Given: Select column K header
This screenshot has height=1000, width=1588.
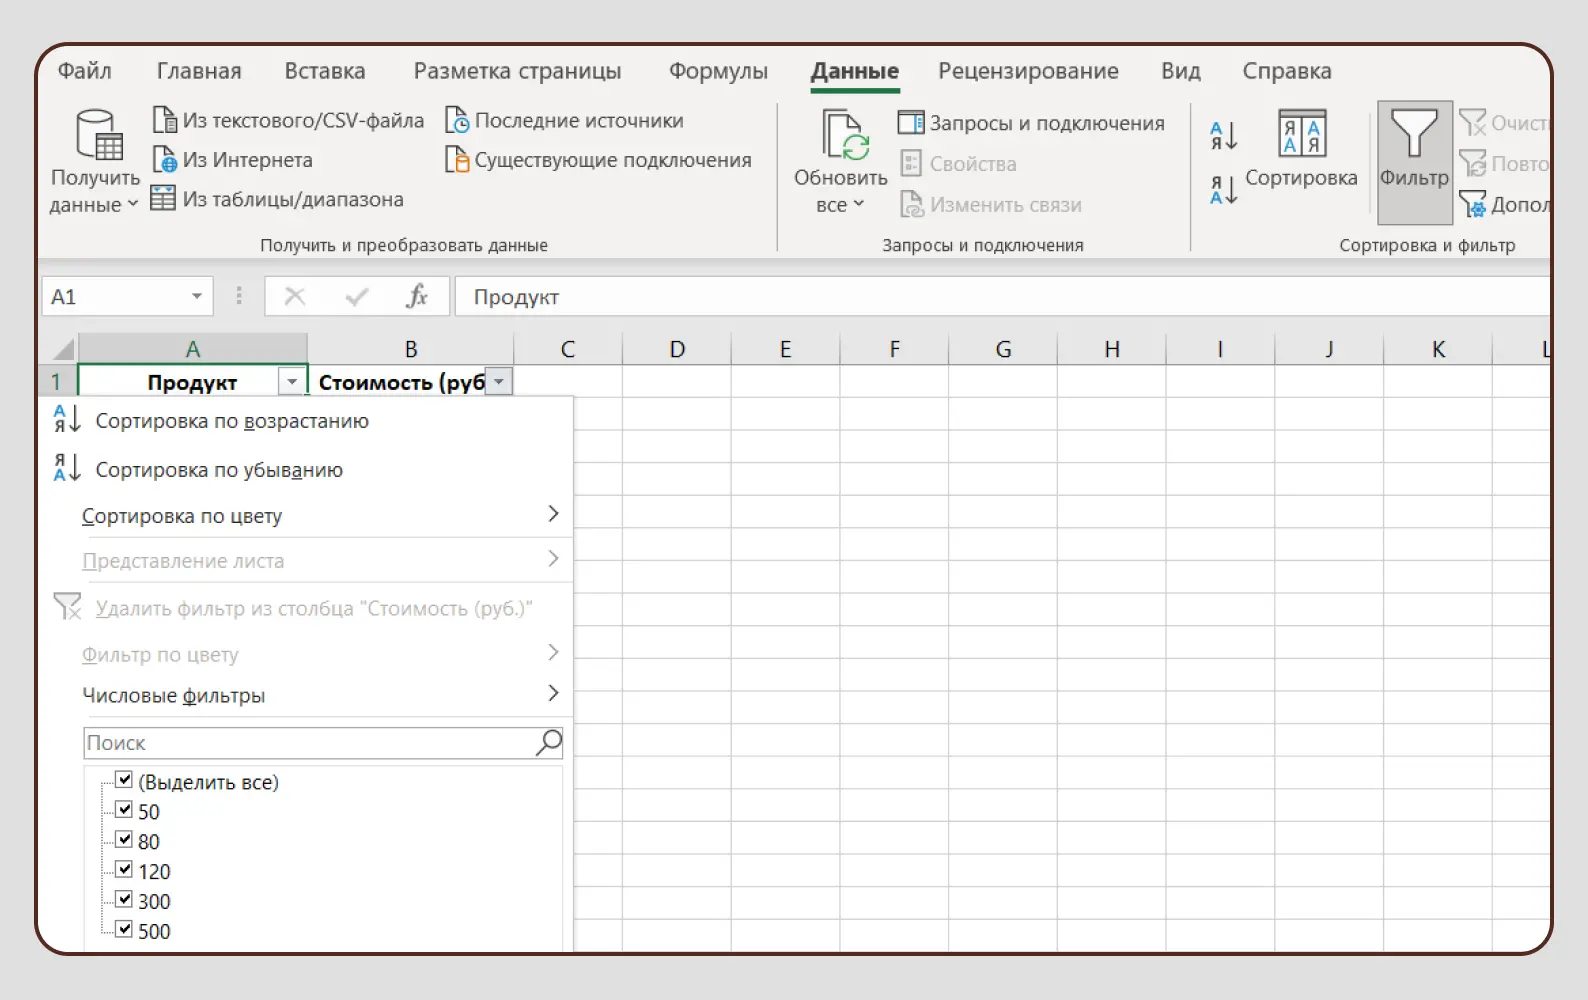Looking at the screenshot, I should tap(1438, 349).
